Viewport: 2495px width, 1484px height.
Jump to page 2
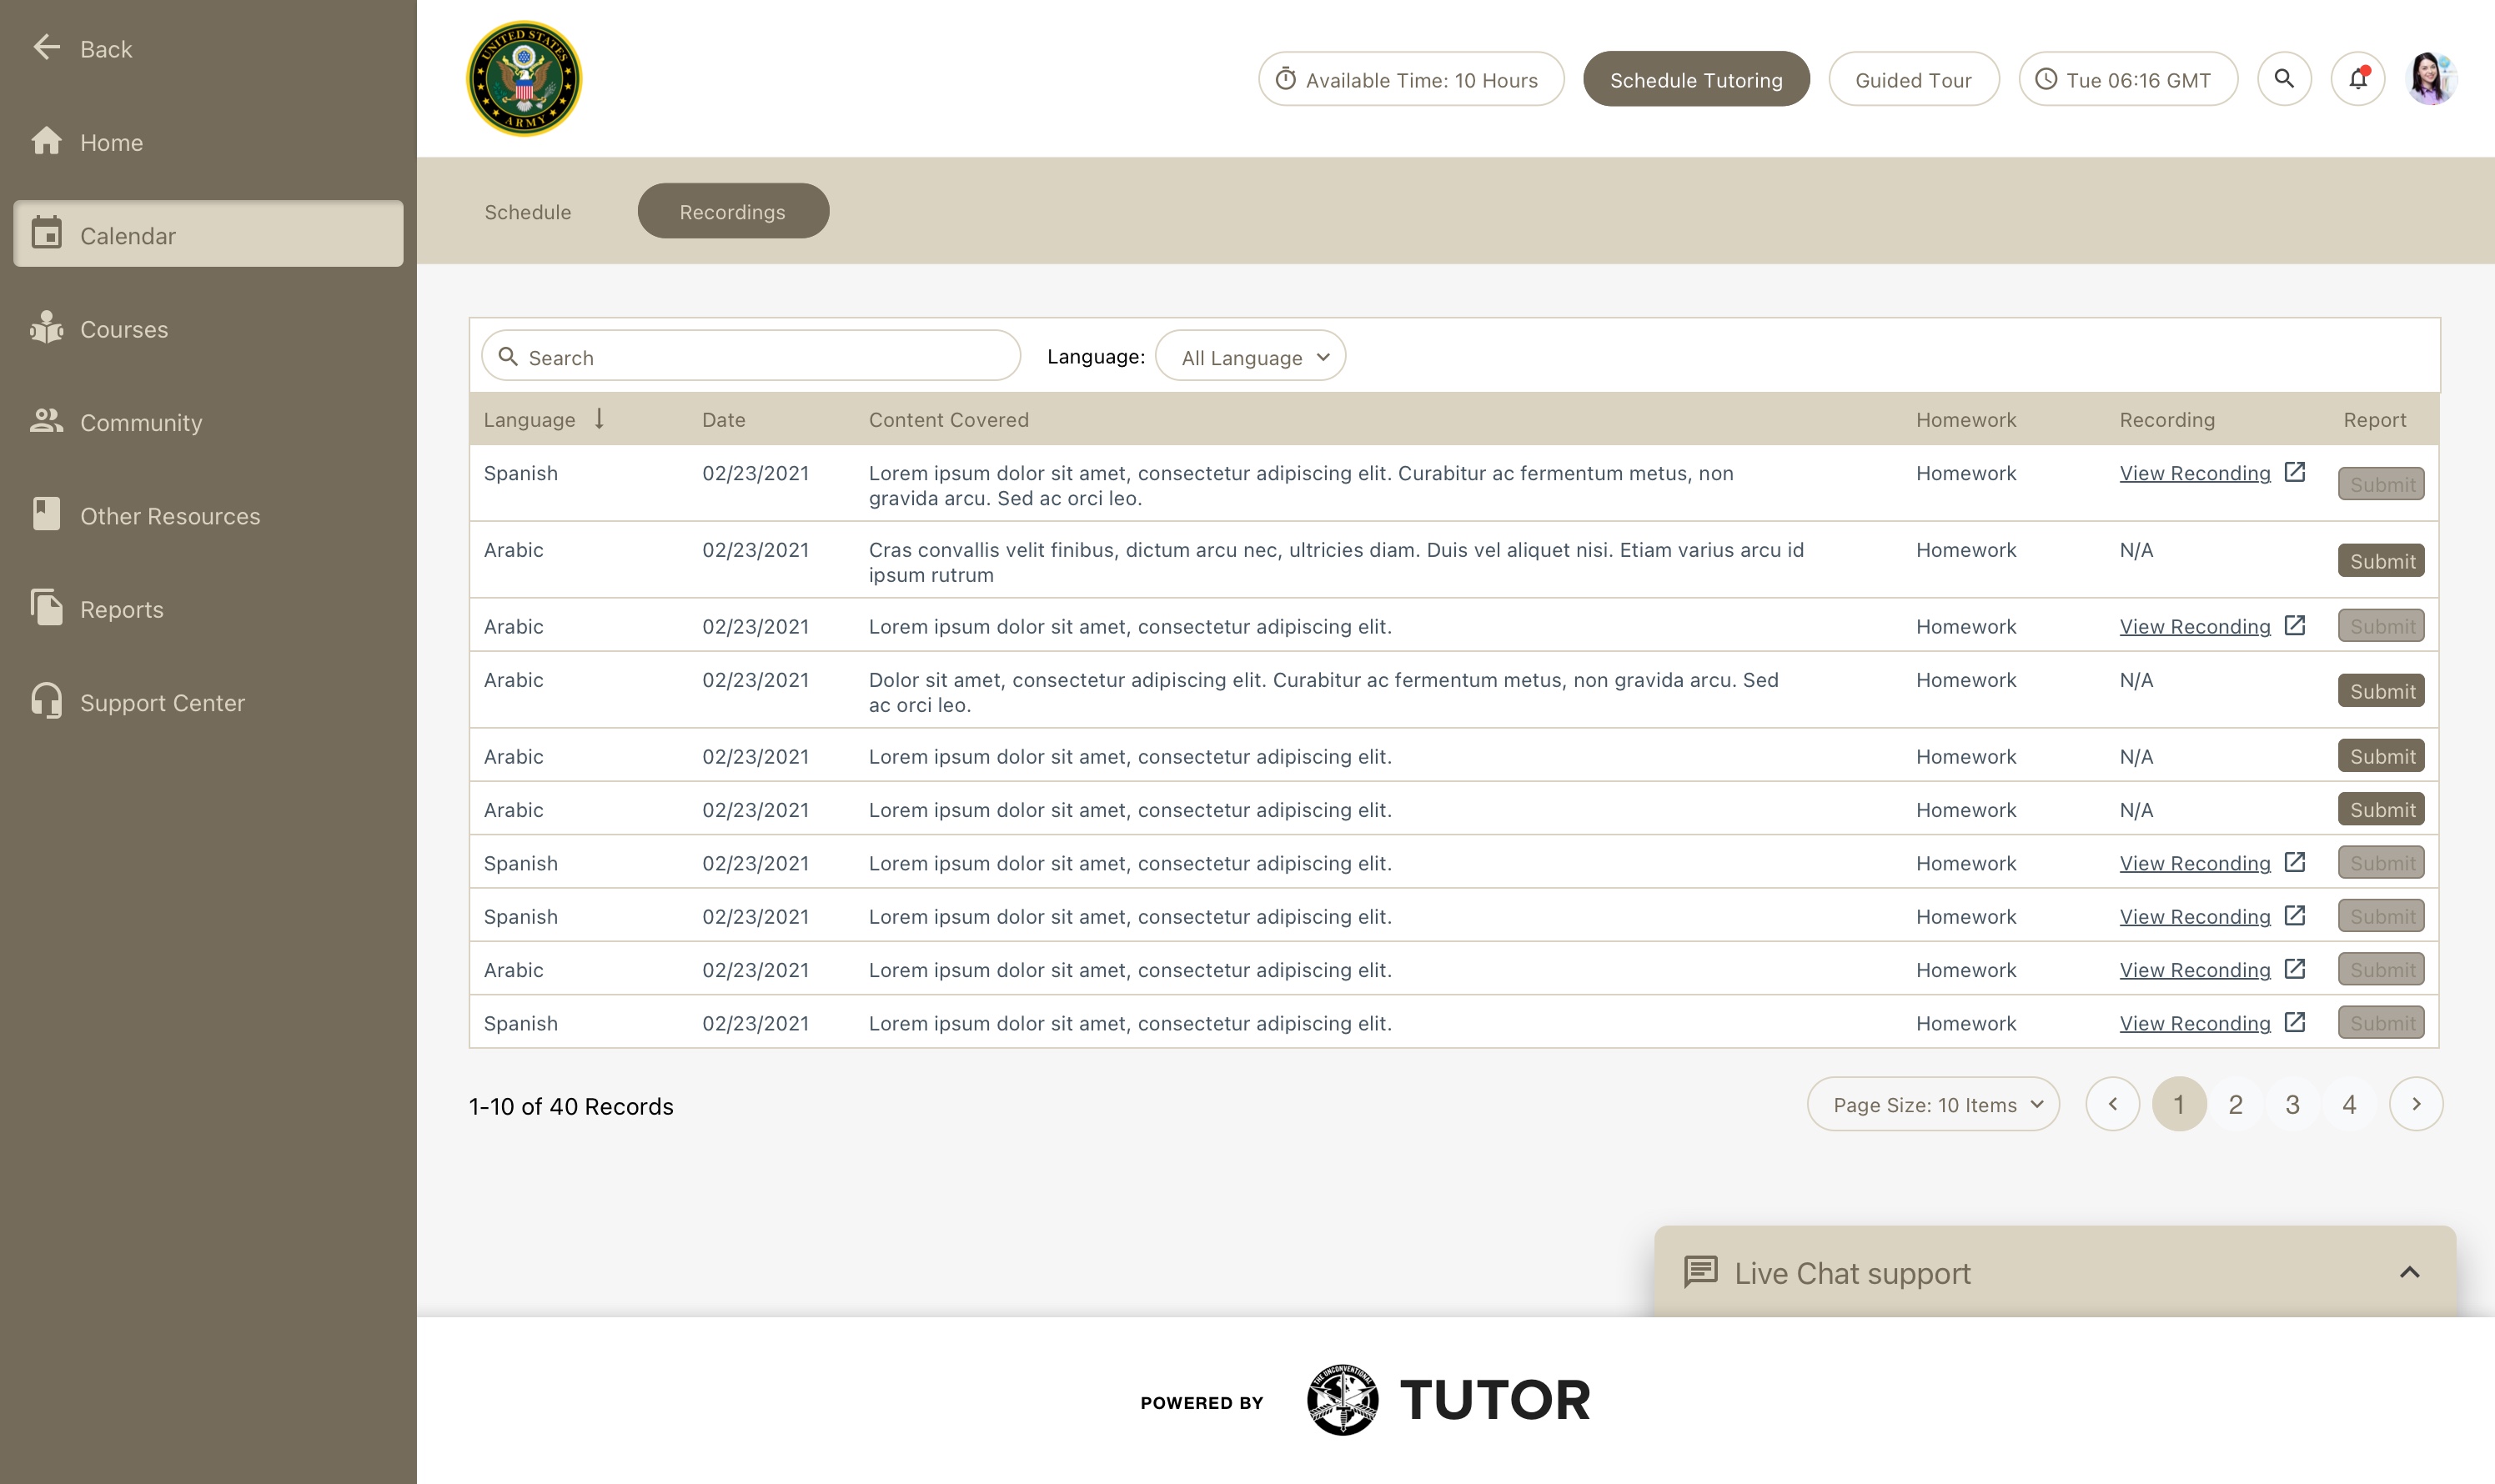(x=2236, y=1103)
